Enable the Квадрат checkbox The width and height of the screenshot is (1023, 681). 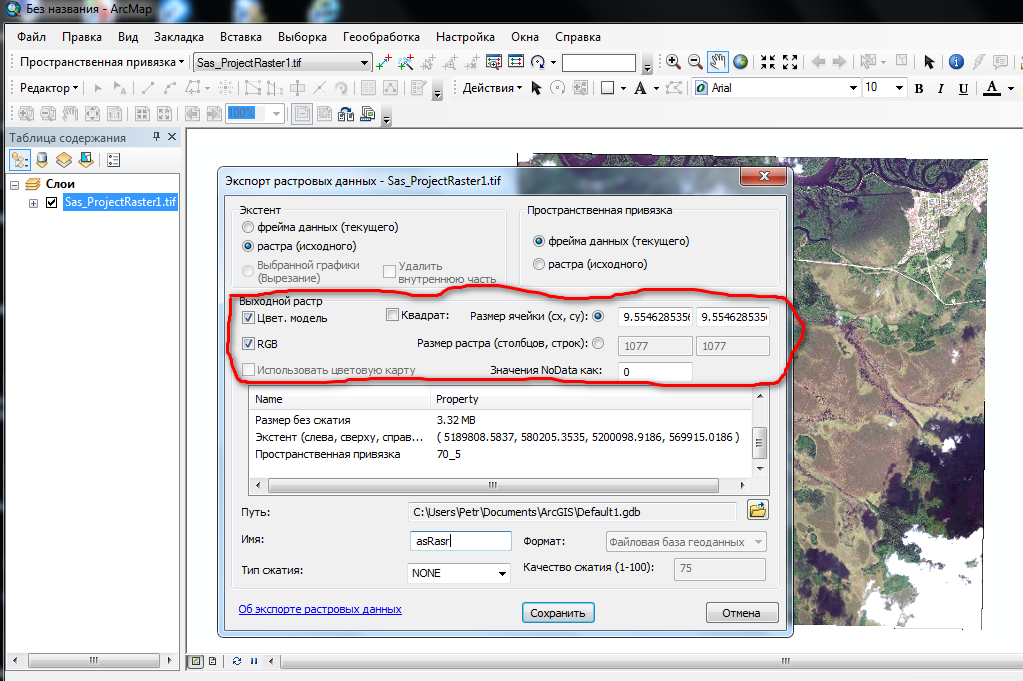point(393,316)
